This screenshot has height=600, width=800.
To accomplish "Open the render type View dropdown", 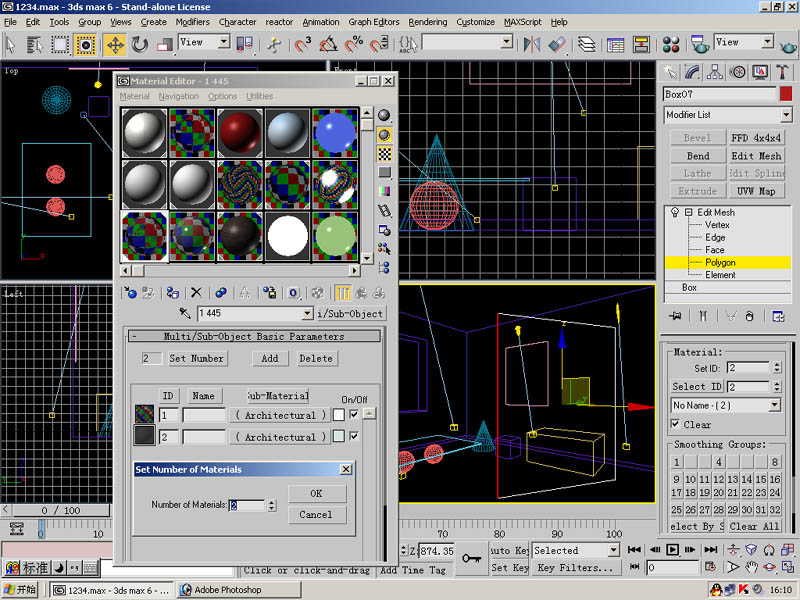I will 767,42.
